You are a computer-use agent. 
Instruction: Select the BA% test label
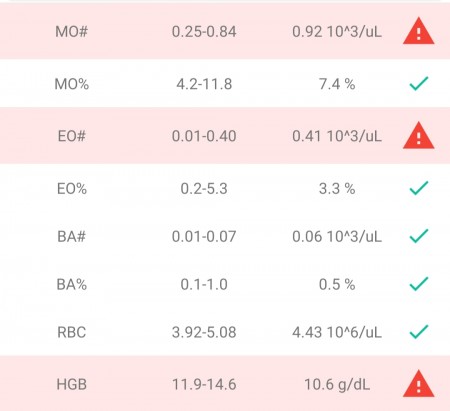tap(72, 284)
